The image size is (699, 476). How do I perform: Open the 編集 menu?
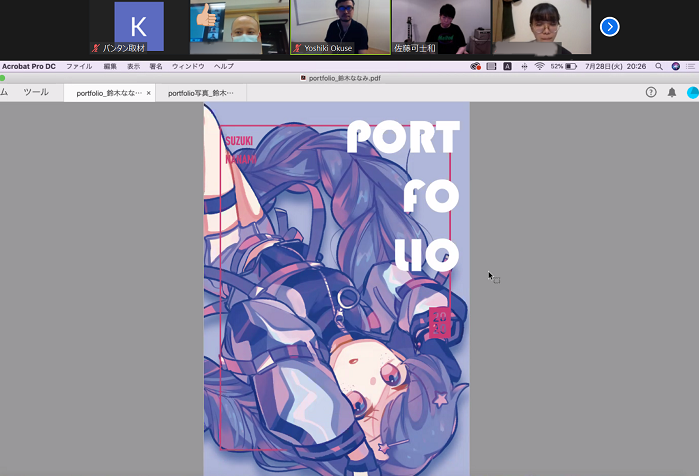click(x=110, y=66)
